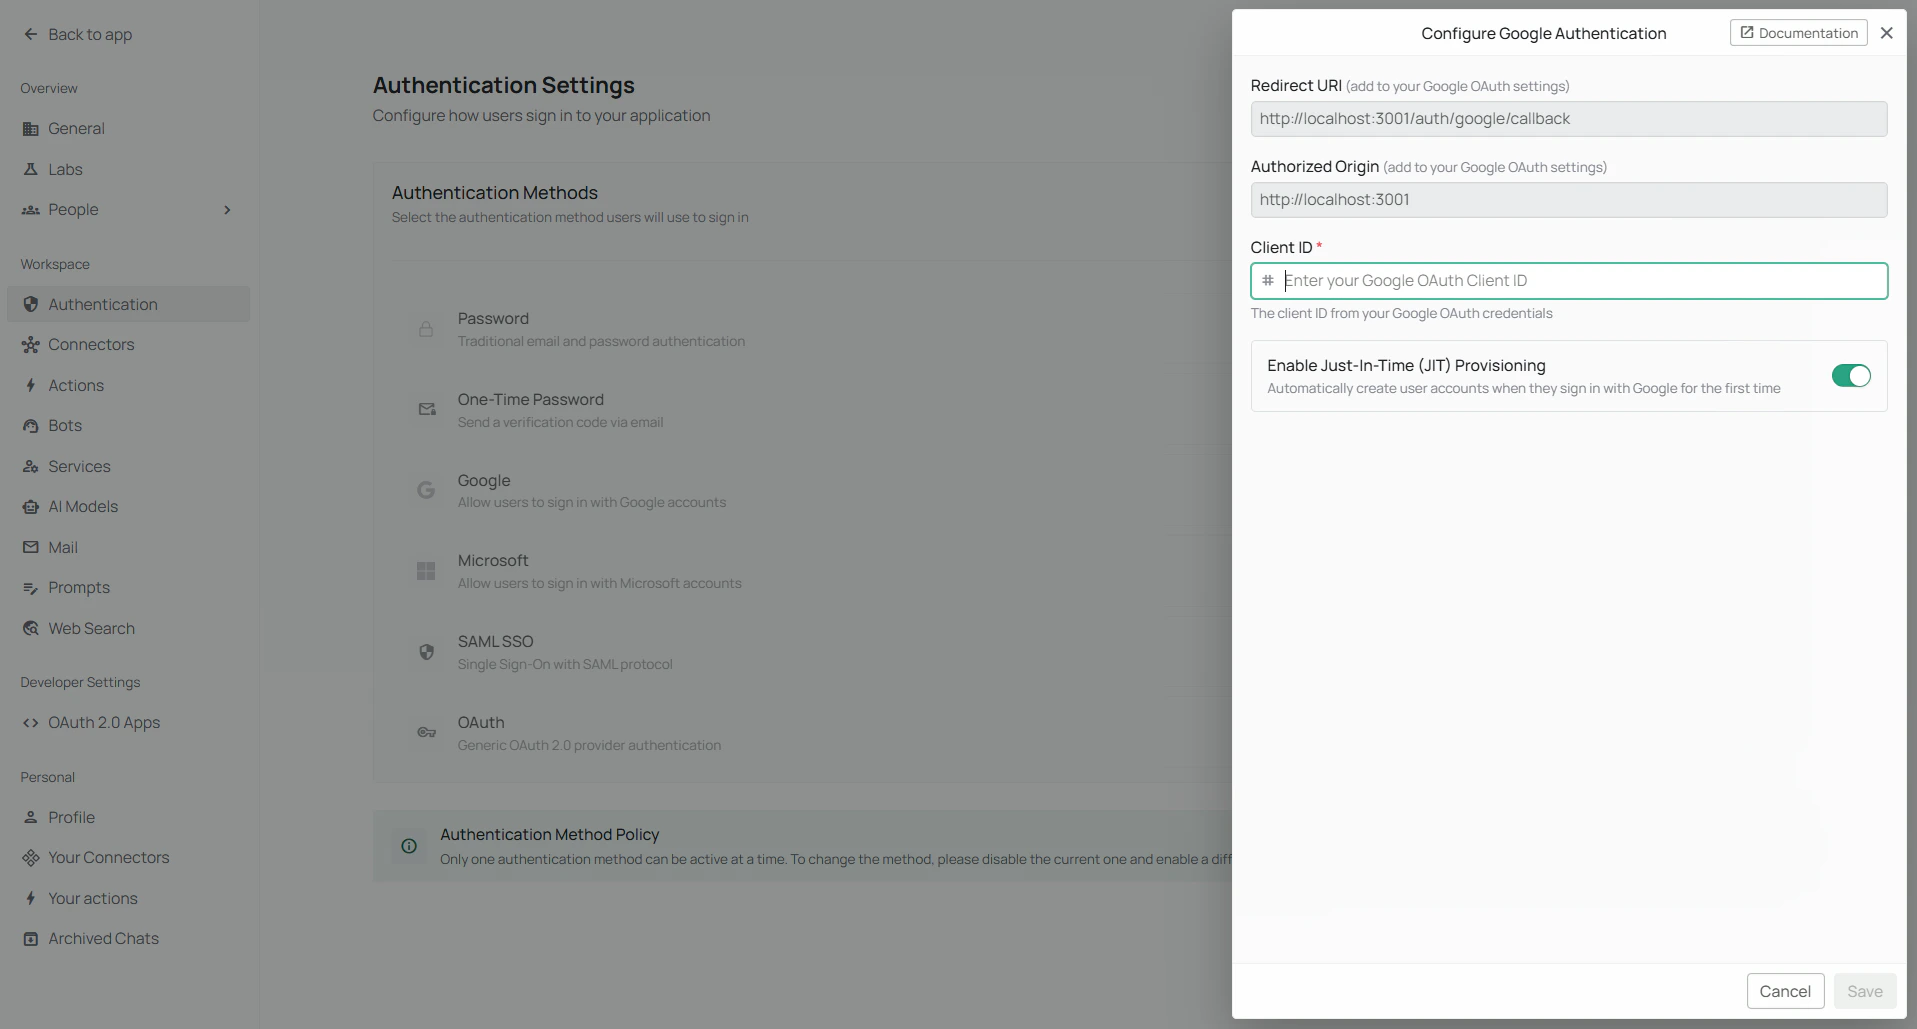
Task: Go to the Labs section
Action: [128, 170]
